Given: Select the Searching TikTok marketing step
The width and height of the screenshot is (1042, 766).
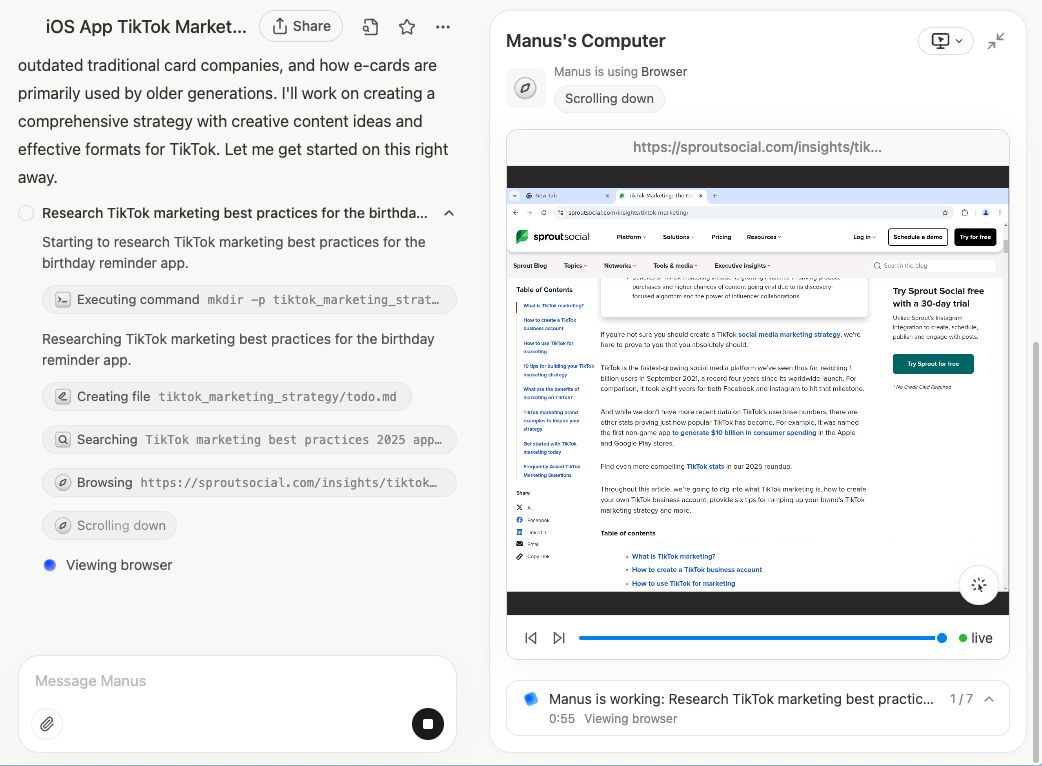Looking at the screenshot, I should point(249,440).
